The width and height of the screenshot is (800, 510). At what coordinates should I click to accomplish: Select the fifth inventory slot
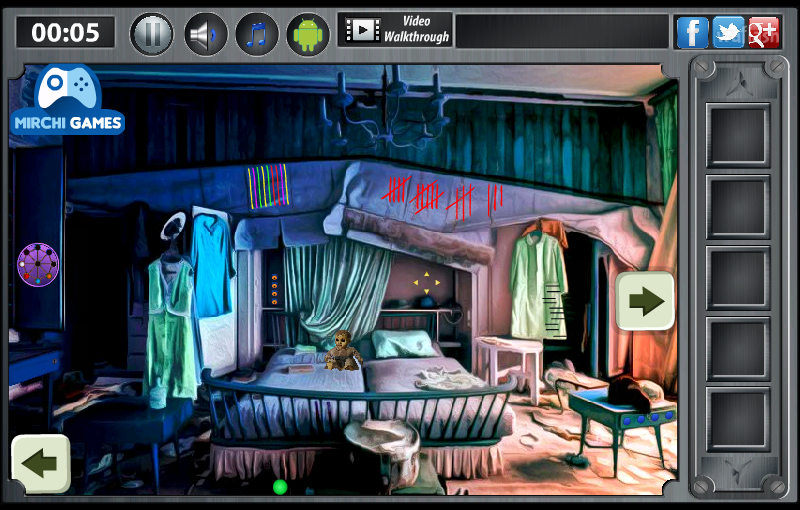[738, 419]
